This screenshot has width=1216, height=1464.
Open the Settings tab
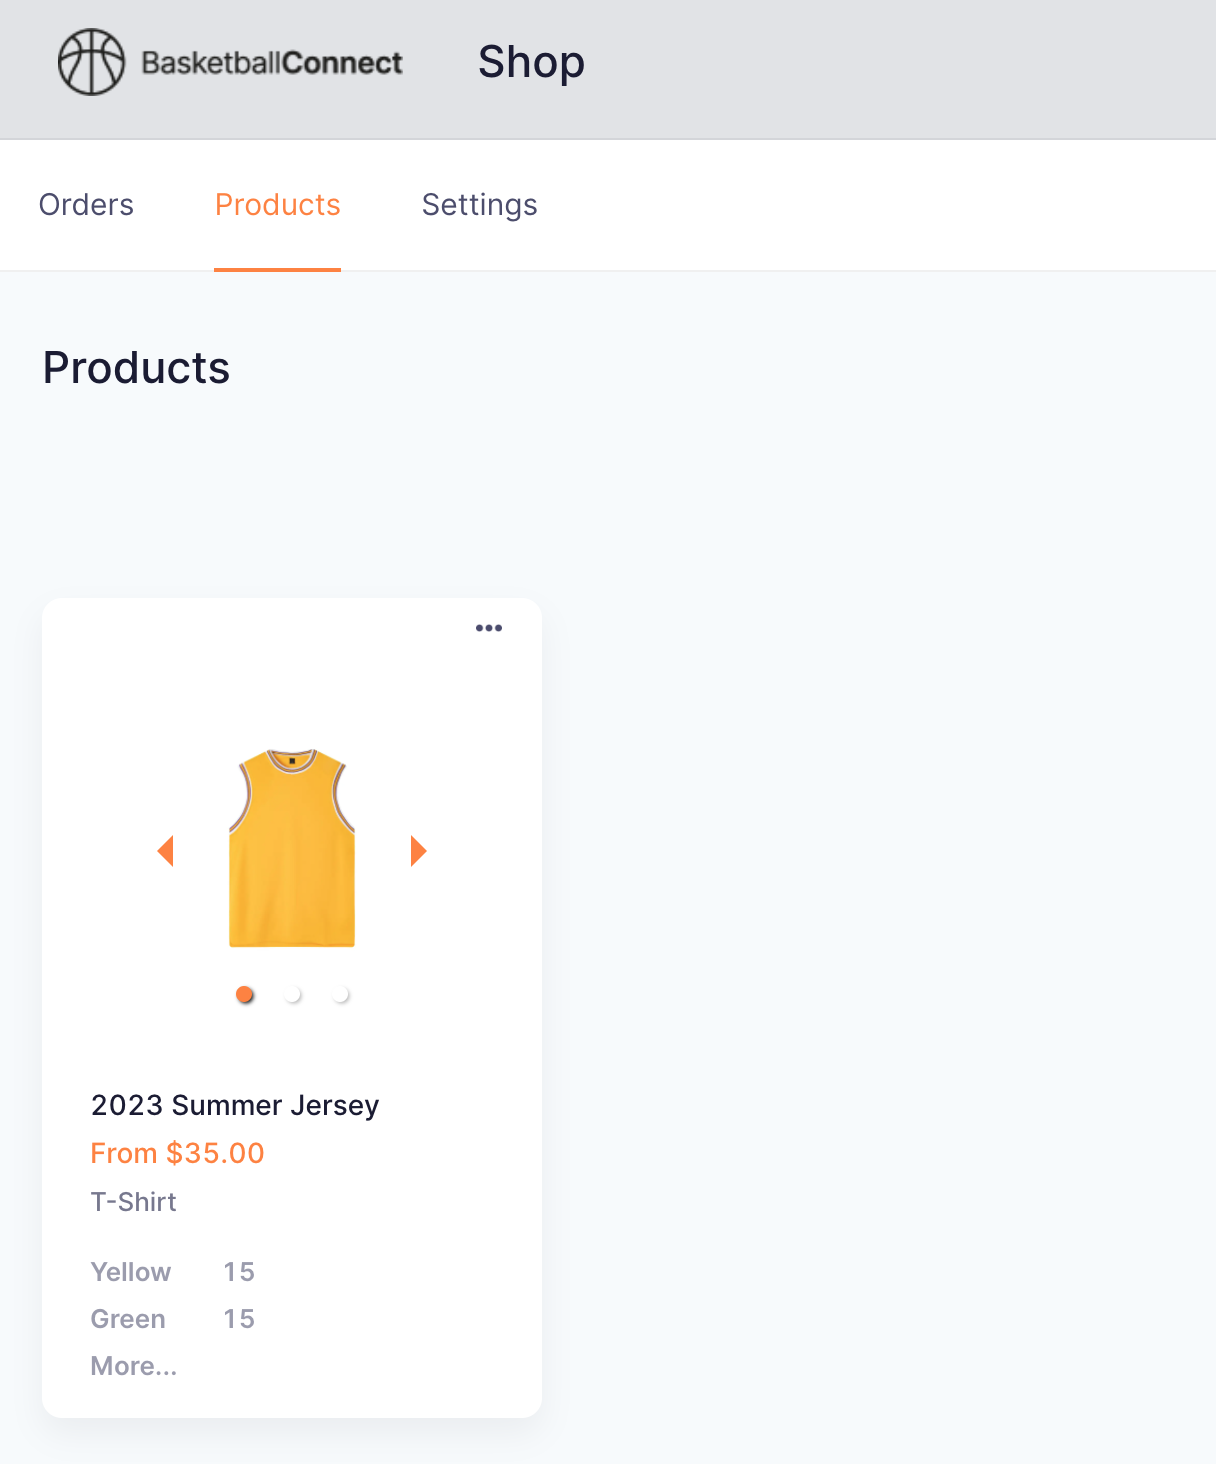coord(480,205)
